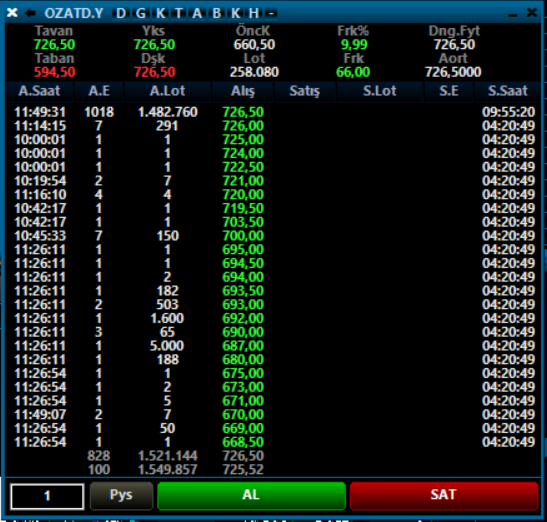
Task: Select the bid price 690,00
Action: point(243,332)
